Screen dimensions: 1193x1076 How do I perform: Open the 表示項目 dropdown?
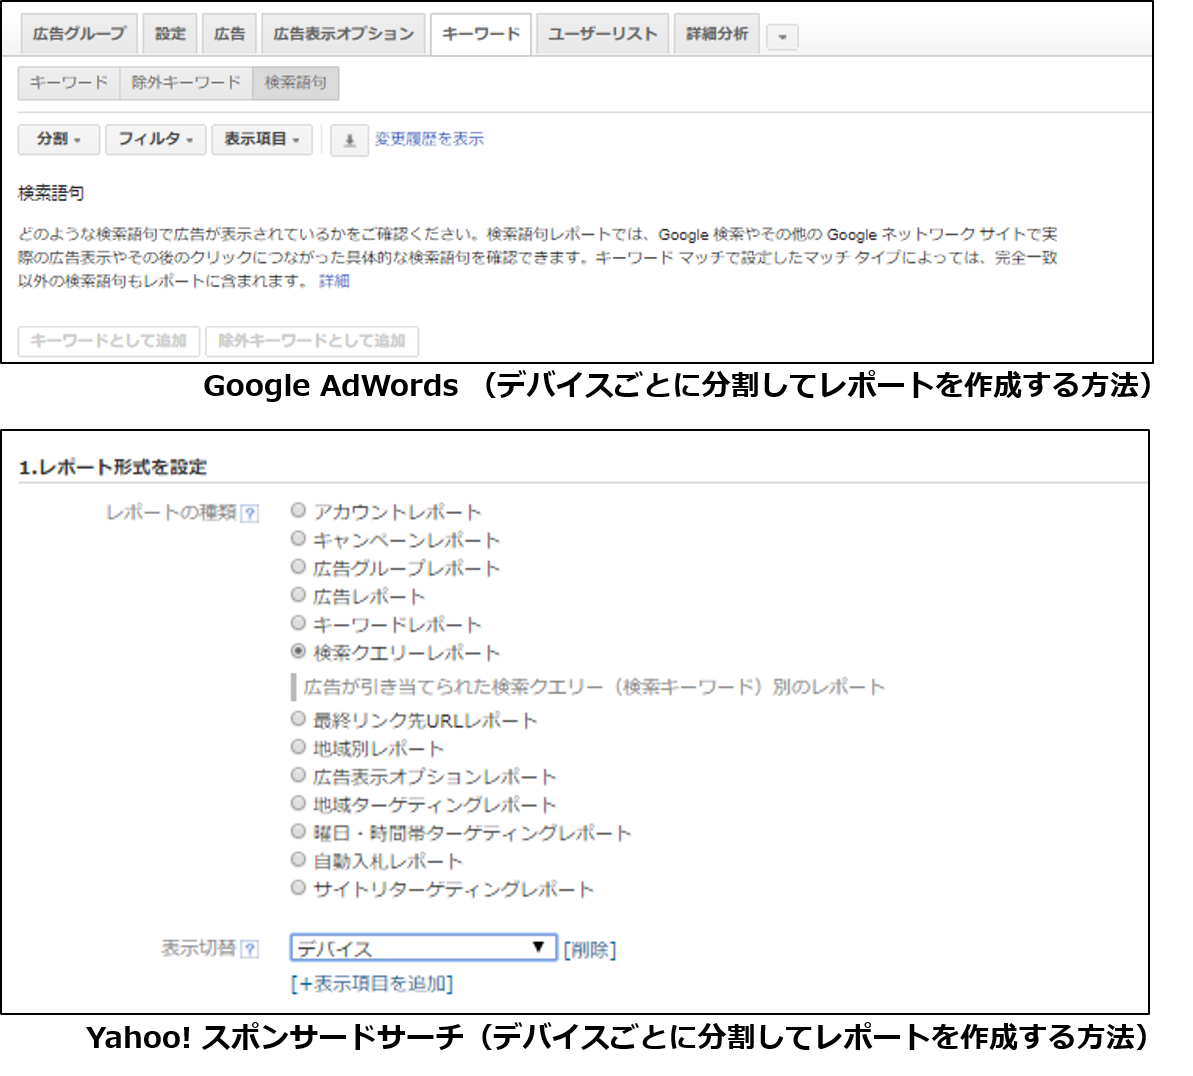(x=262, y=139)
